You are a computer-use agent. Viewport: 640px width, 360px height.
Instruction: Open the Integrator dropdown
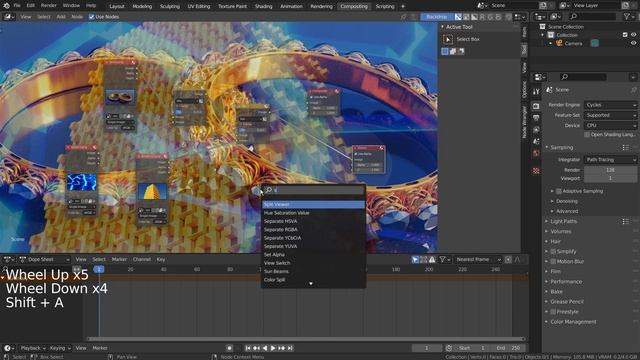click(611, 160)
